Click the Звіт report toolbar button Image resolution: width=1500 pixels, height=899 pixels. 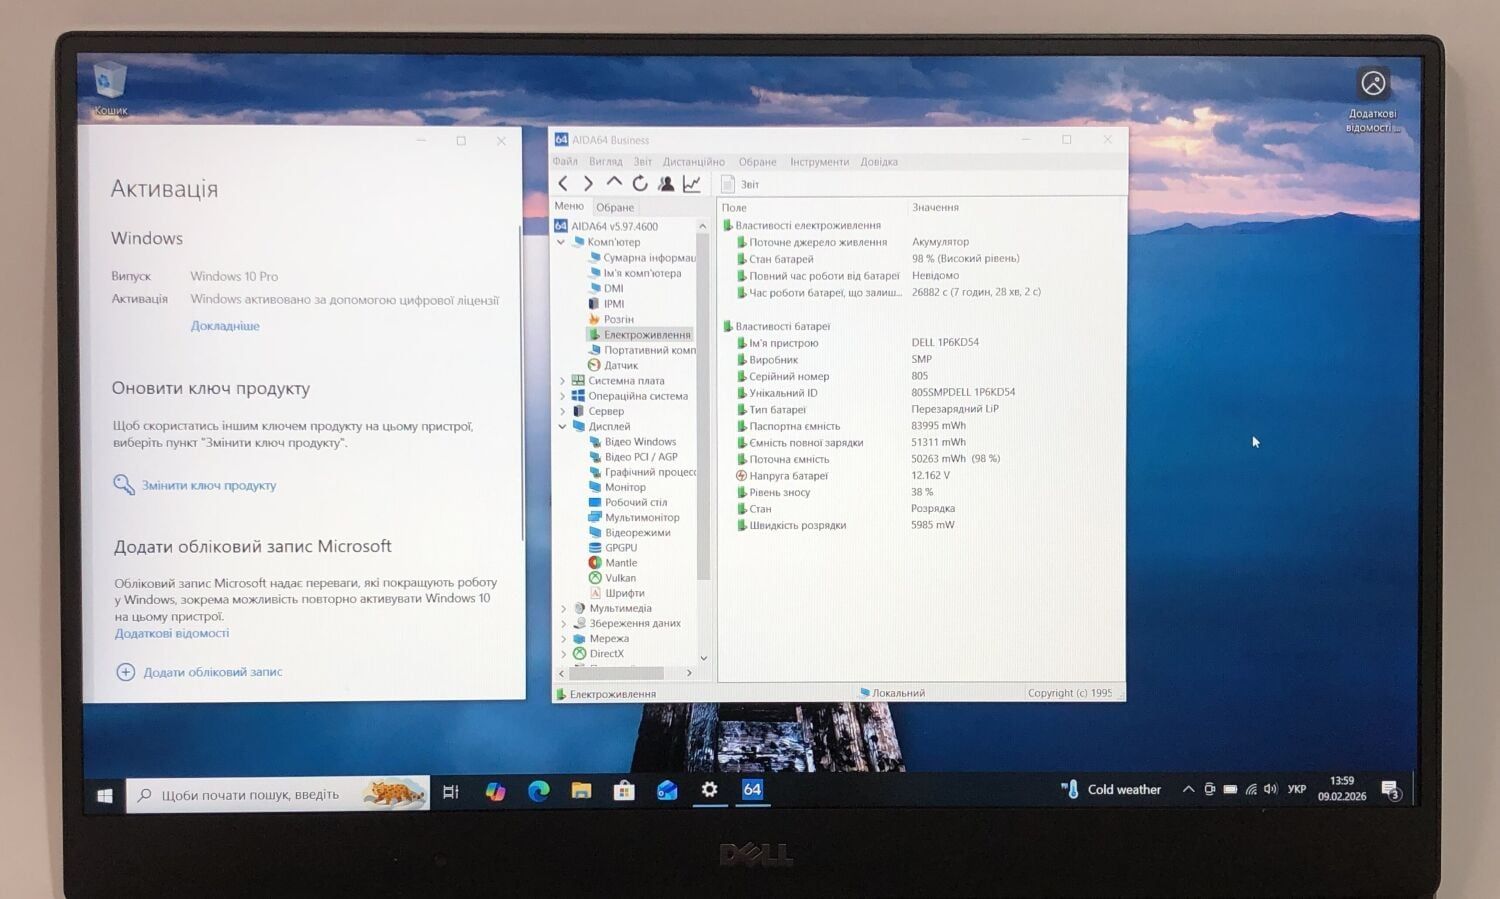740,185
